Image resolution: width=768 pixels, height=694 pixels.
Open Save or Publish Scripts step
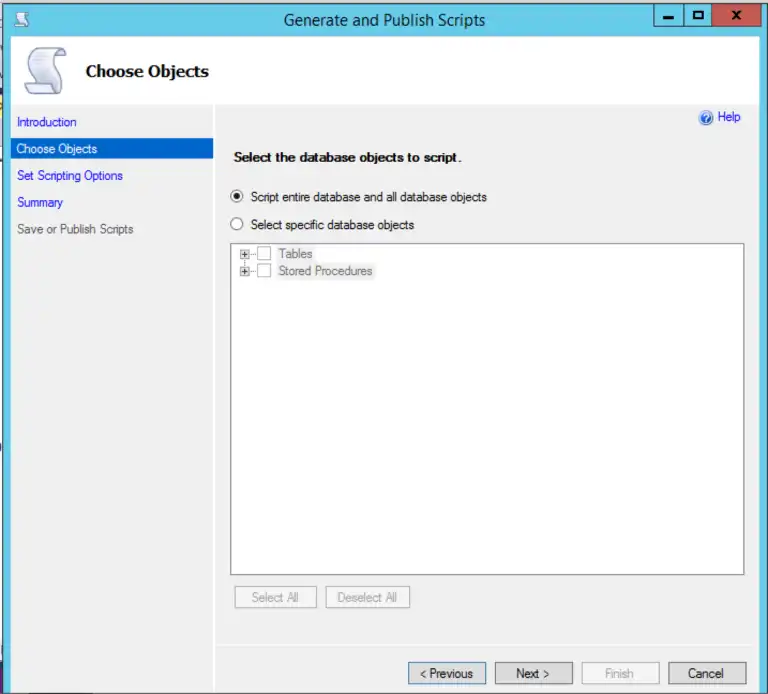(x=75, y=229)
